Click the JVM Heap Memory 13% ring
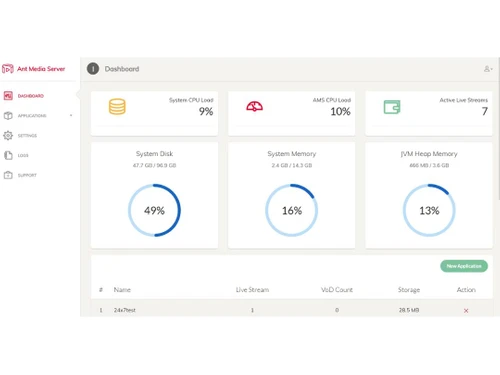500x375 pixels. point(429,210)
